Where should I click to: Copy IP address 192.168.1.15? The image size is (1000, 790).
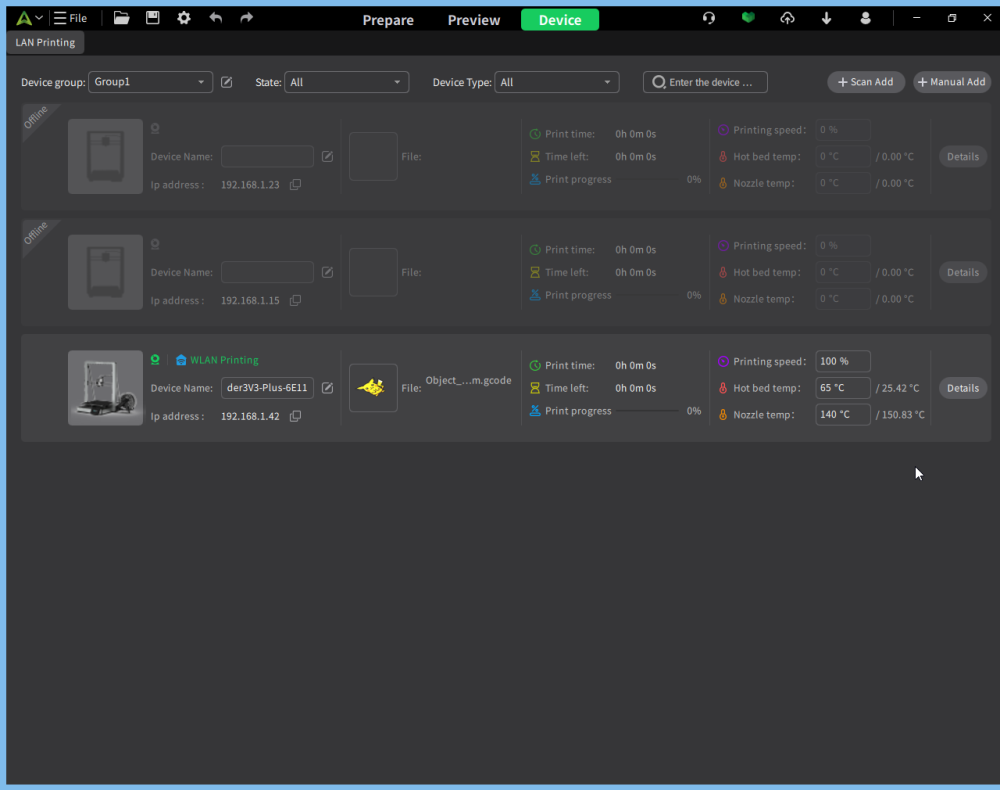point(295,300)
